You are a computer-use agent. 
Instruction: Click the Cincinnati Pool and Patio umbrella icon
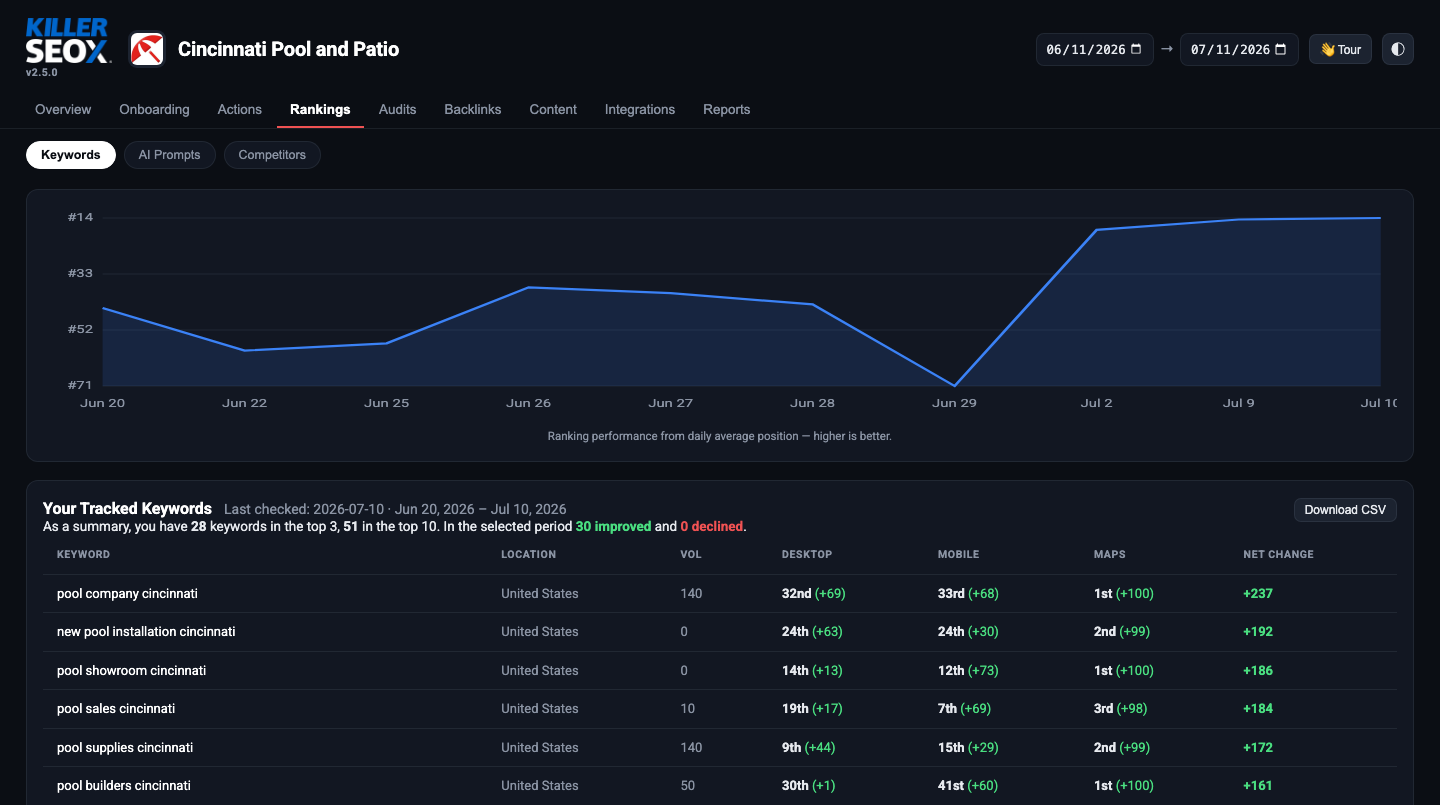click(x=147, y=49)
